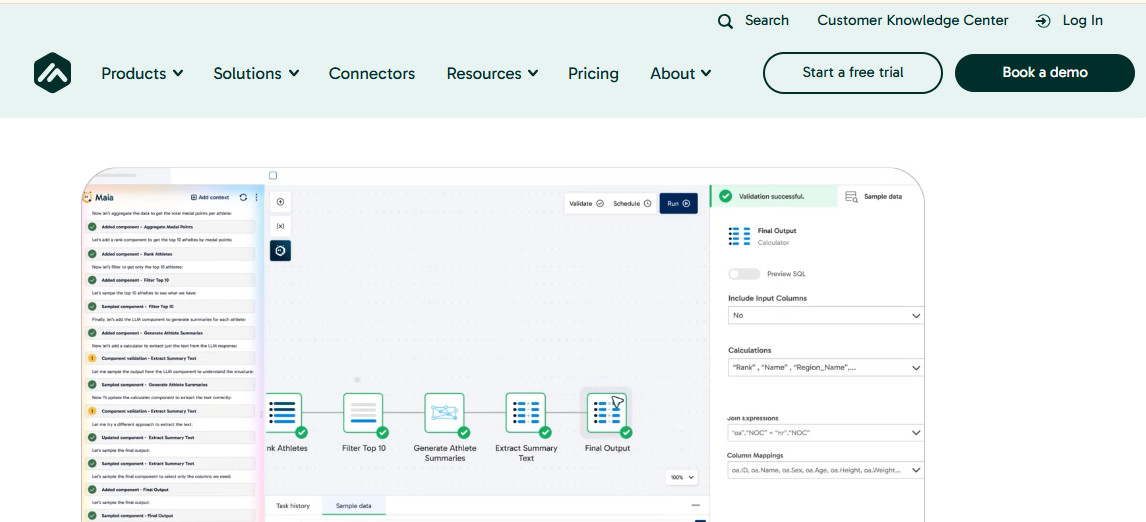The image size is (1146, 522).
Task: Click the Start a free trial button
Action: coord(852,73)
